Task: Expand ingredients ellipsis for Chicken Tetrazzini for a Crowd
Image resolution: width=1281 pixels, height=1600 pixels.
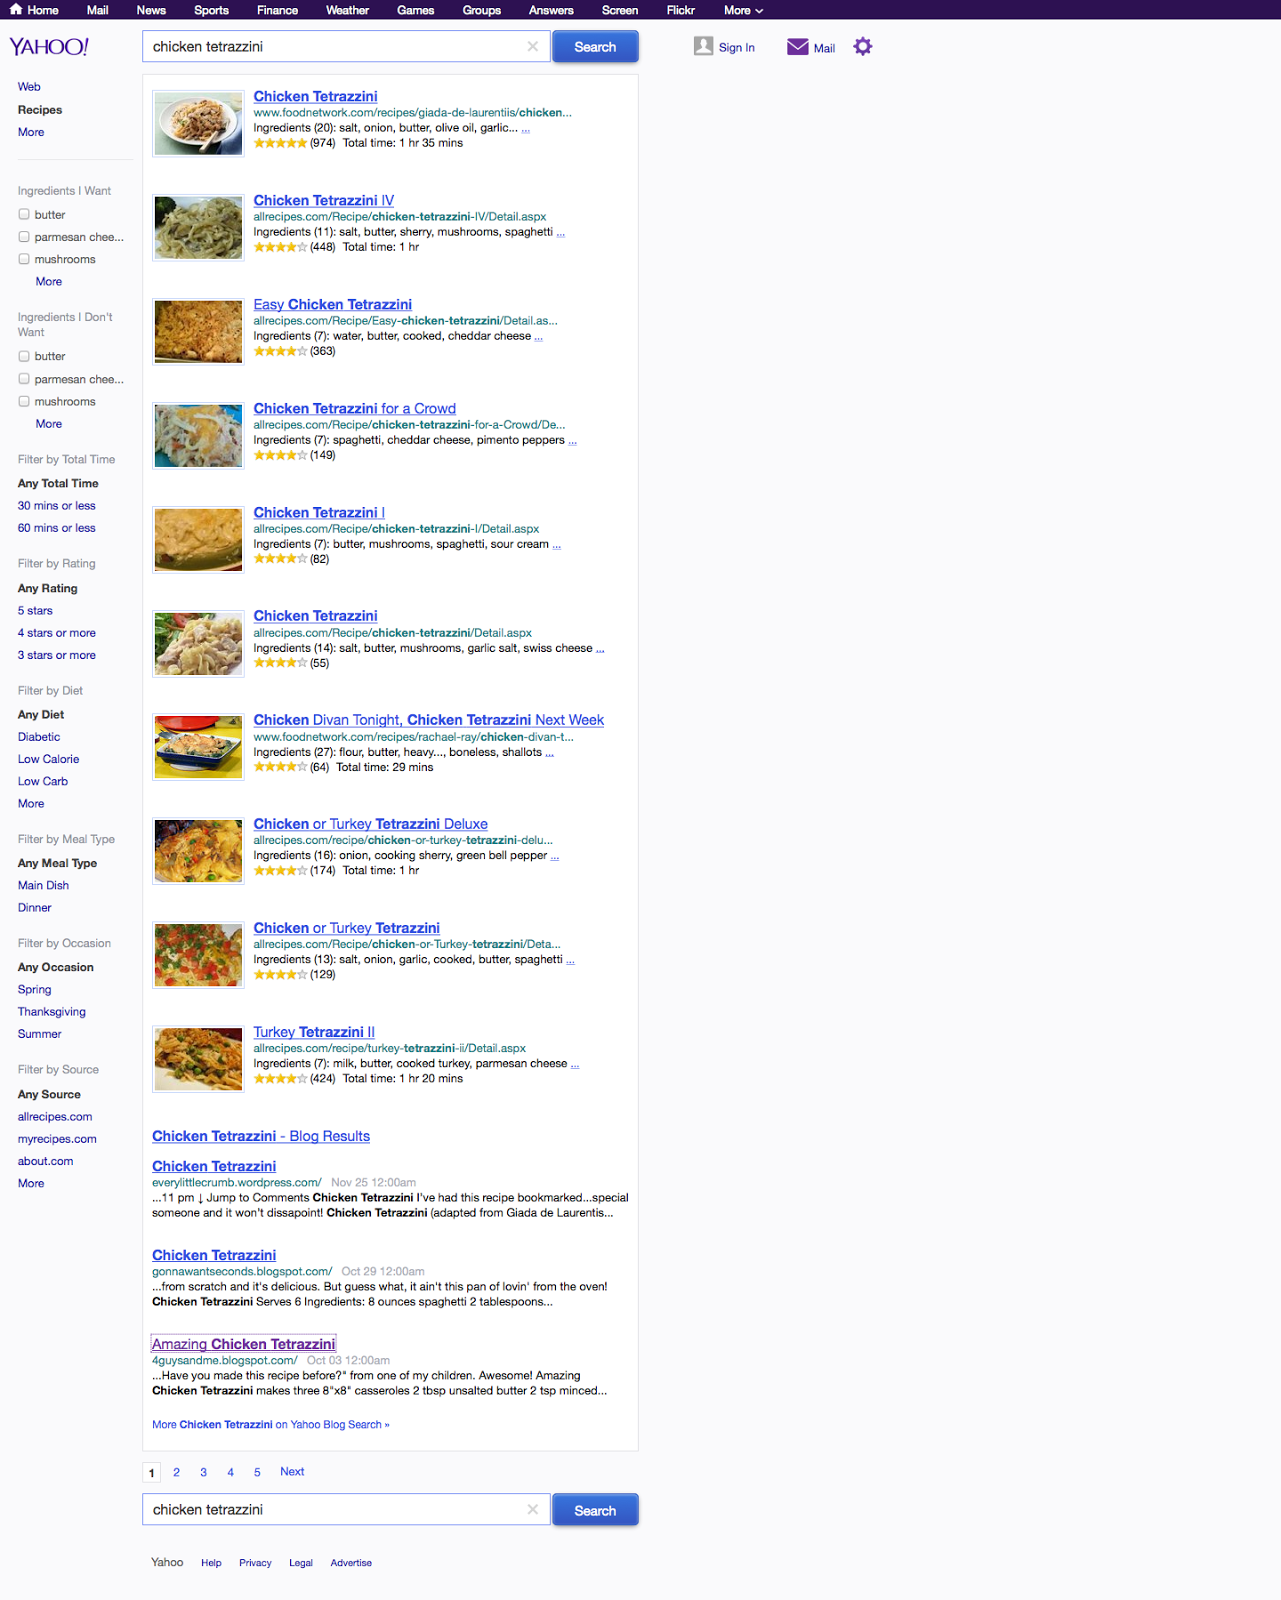Action: 572,441
